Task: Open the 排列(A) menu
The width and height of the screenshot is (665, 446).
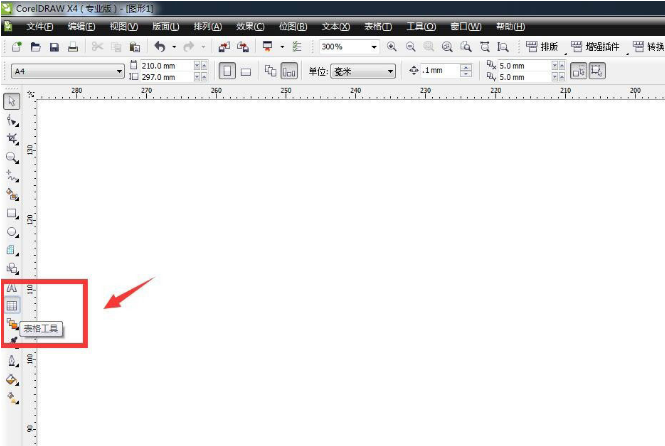Action: coord(208,27)
